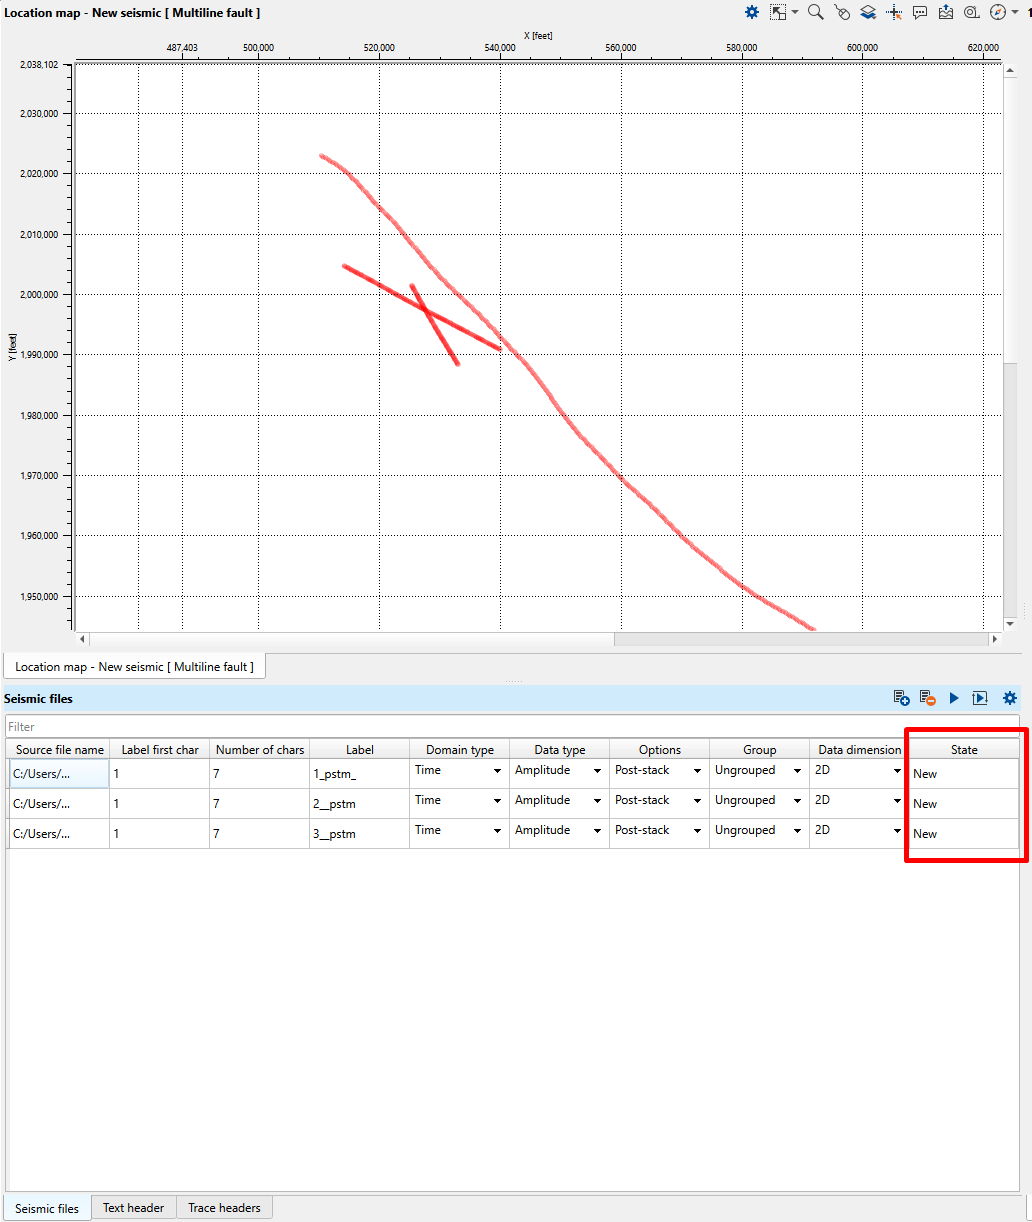
Task: Expand the selection tool dropdown arrow
Action: click(795, 12)
